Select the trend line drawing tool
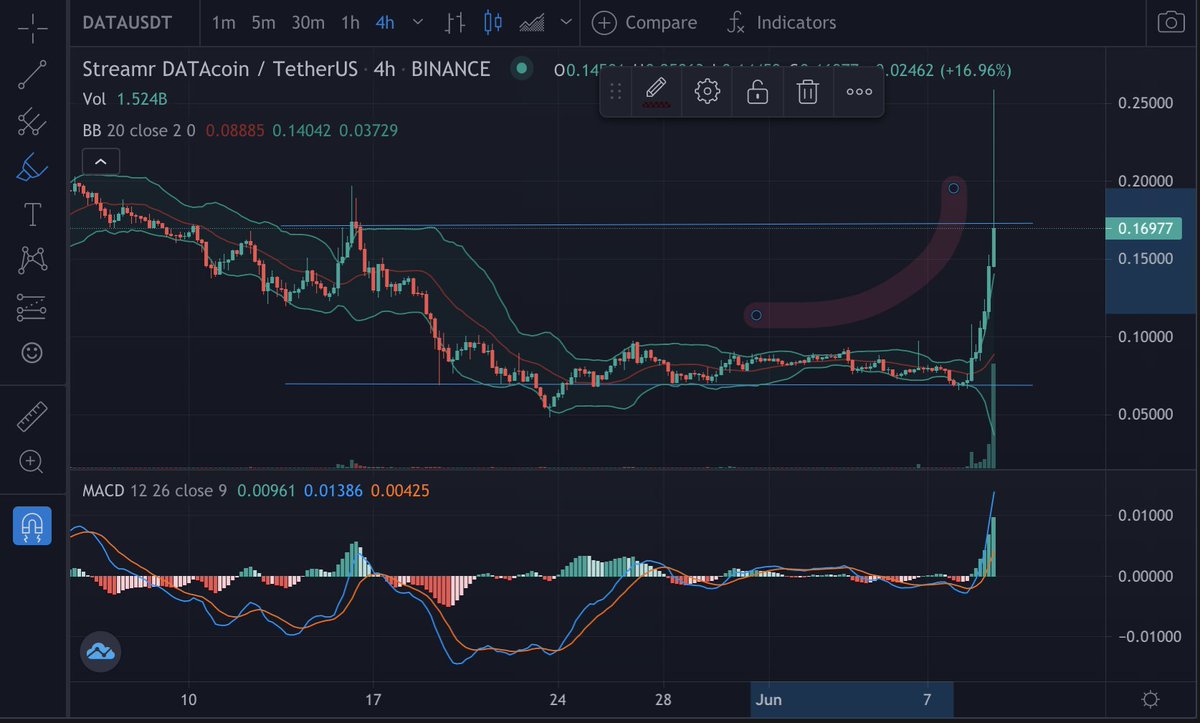 (32, 76)
